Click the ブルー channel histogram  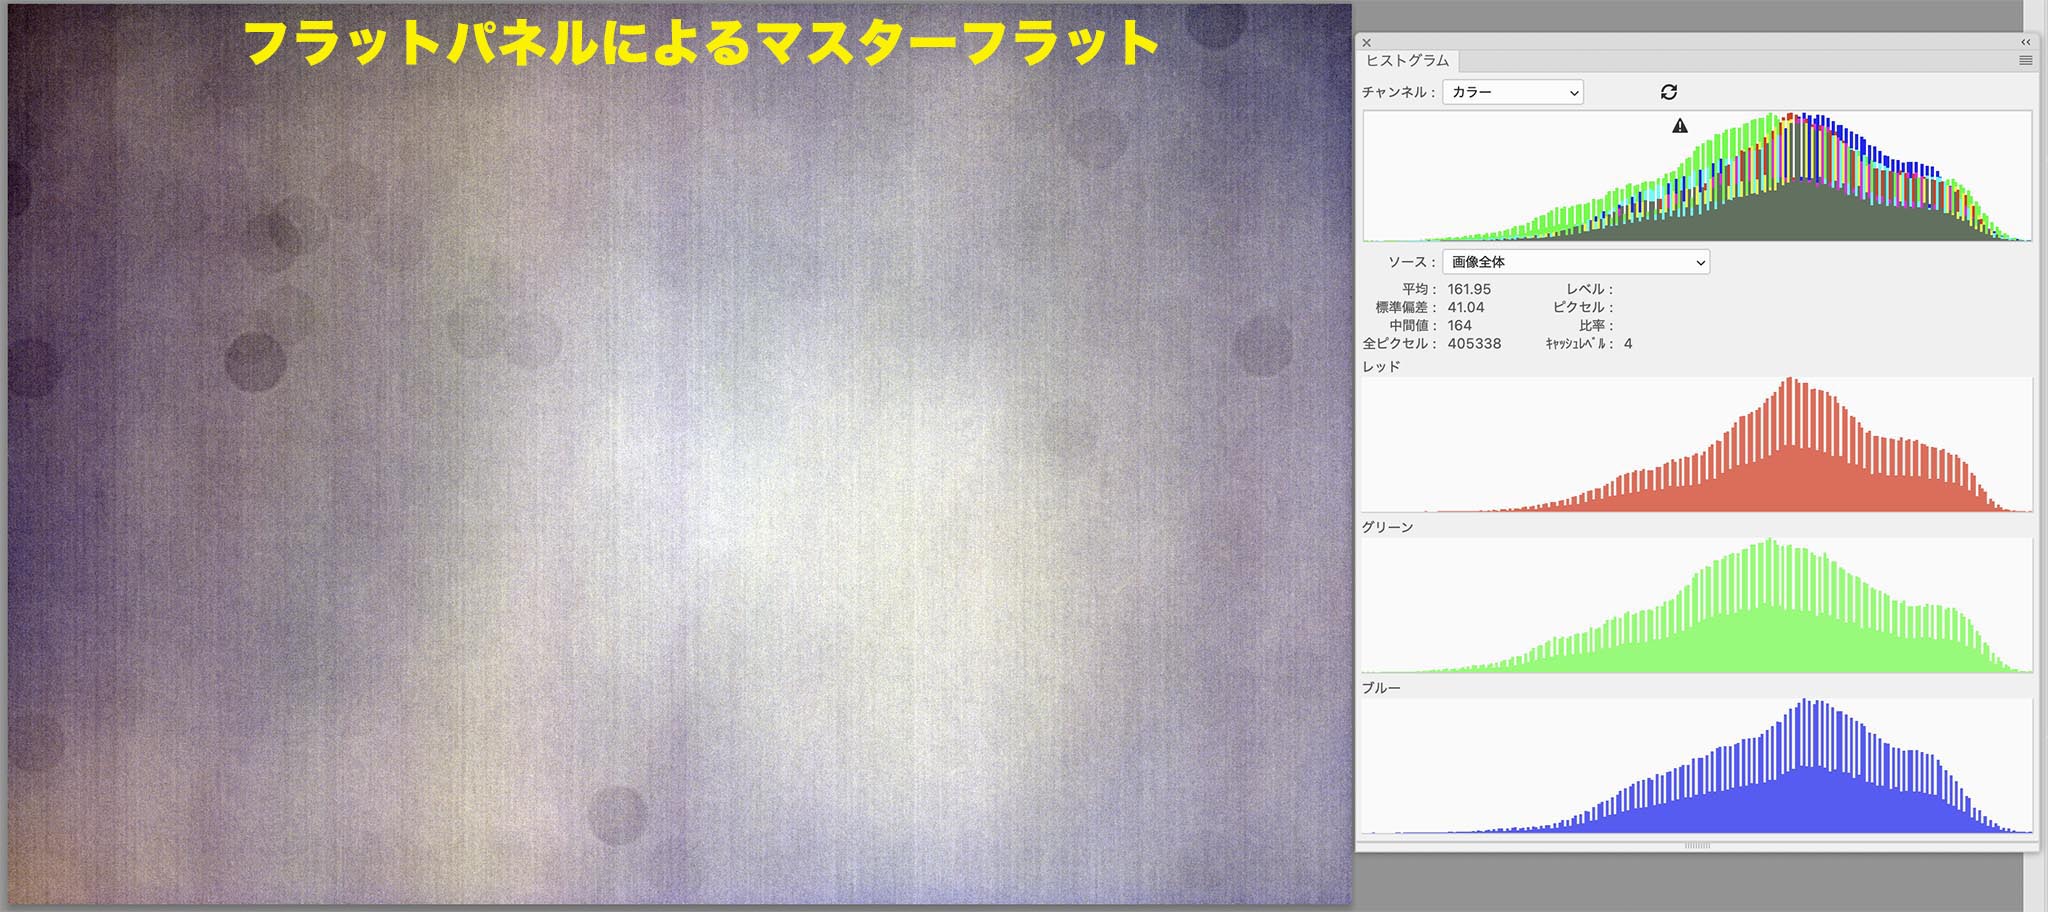coord(1697,767)
